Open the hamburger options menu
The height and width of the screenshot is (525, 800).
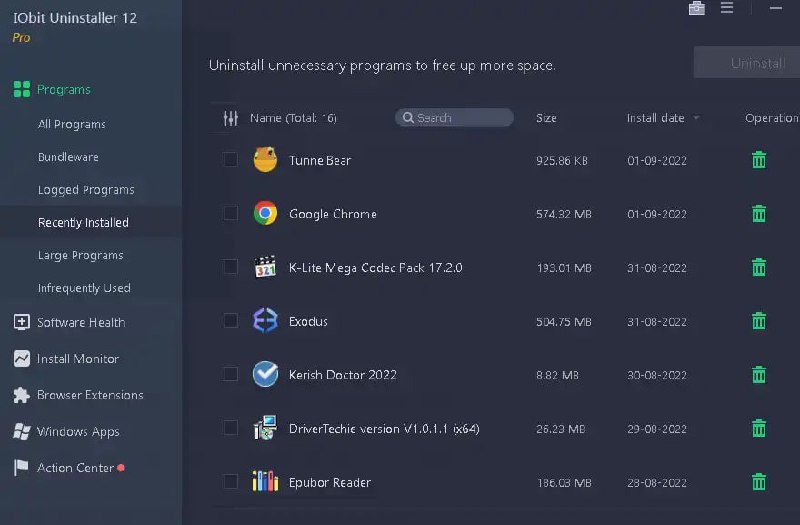727,8
